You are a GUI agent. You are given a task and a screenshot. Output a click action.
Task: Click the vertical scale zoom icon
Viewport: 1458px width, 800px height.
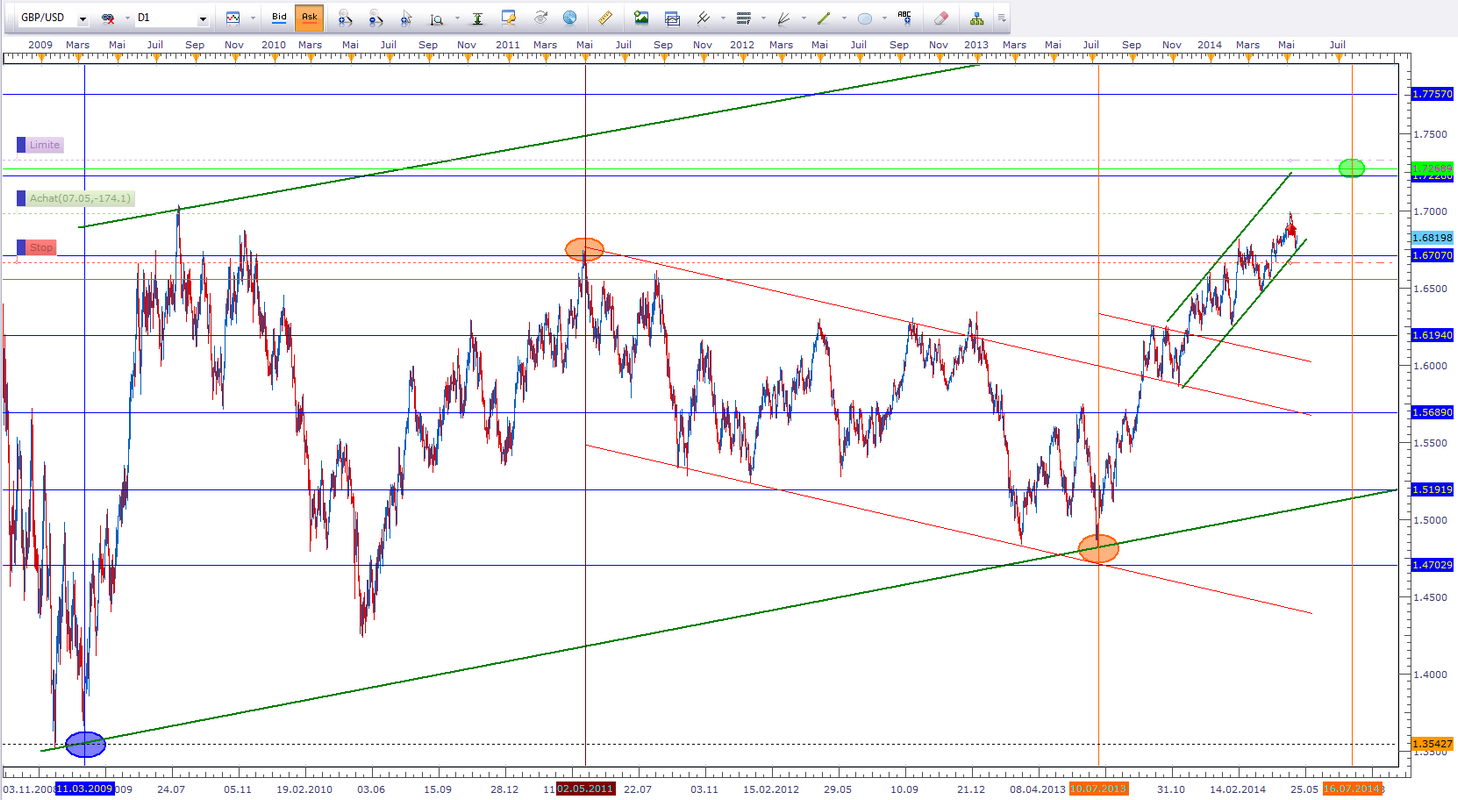436,18
